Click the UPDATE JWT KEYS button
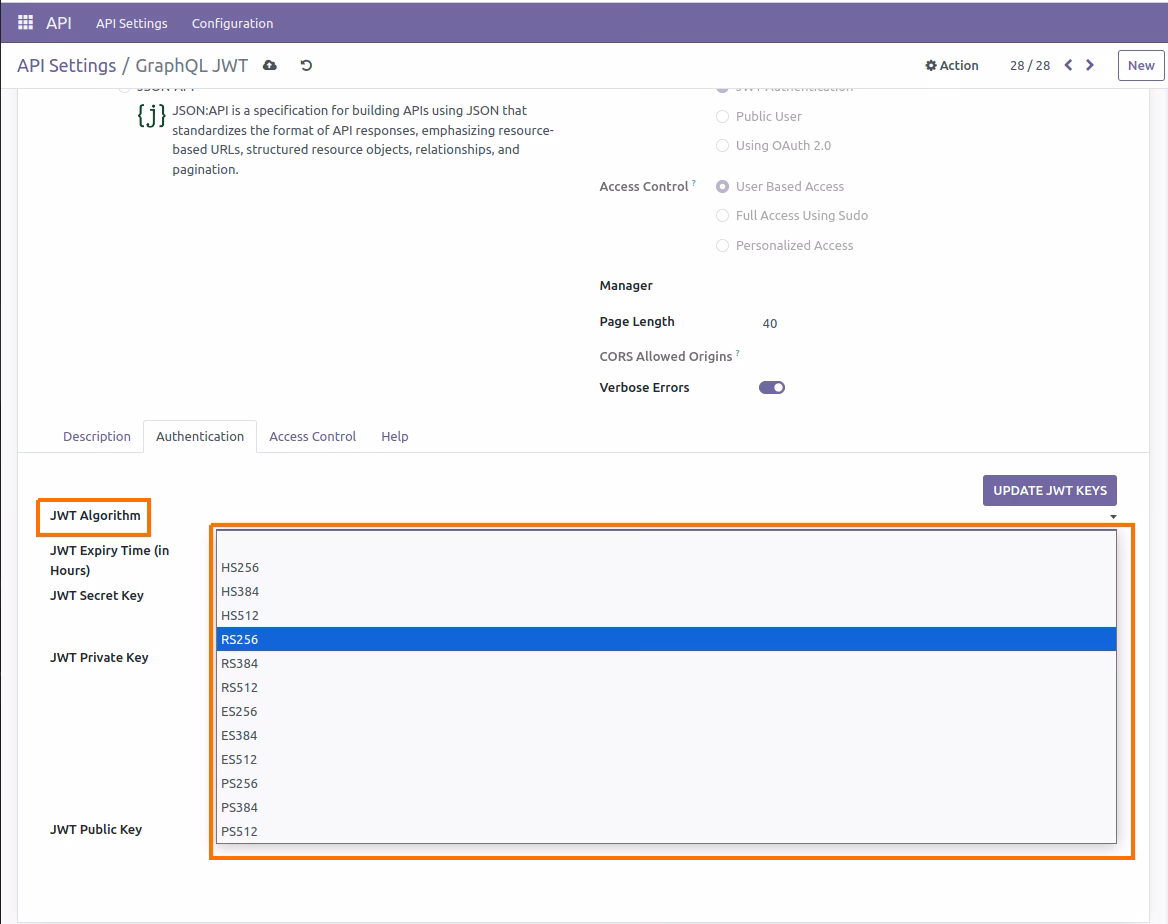 coord(1050,490)
